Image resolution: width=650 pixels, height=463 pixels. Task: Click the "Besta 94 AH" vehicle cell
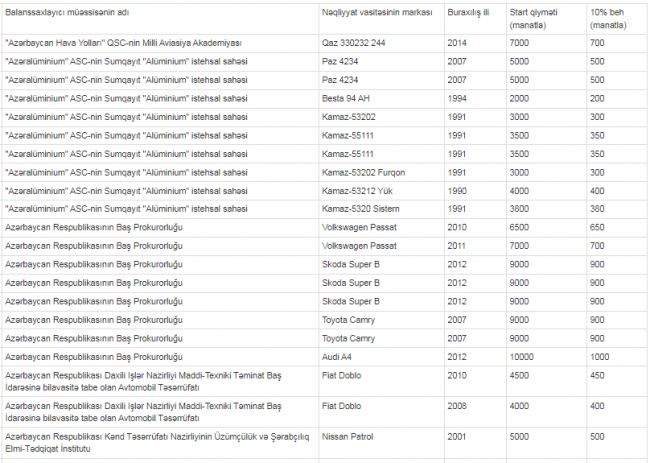pos(347,99)
